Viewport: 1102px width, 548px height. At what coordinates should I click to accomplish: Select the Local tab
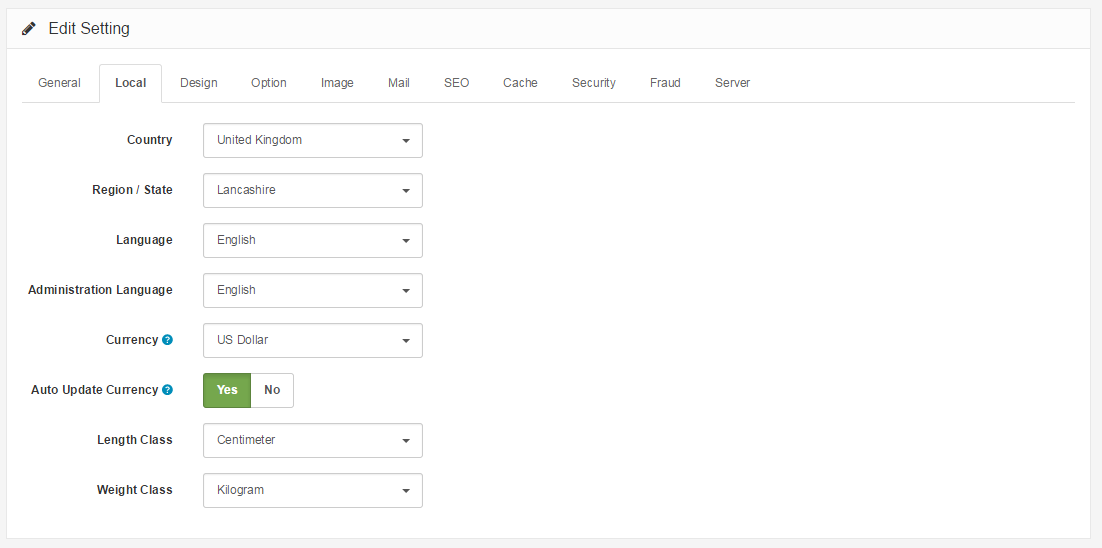[x=131, y=83]
